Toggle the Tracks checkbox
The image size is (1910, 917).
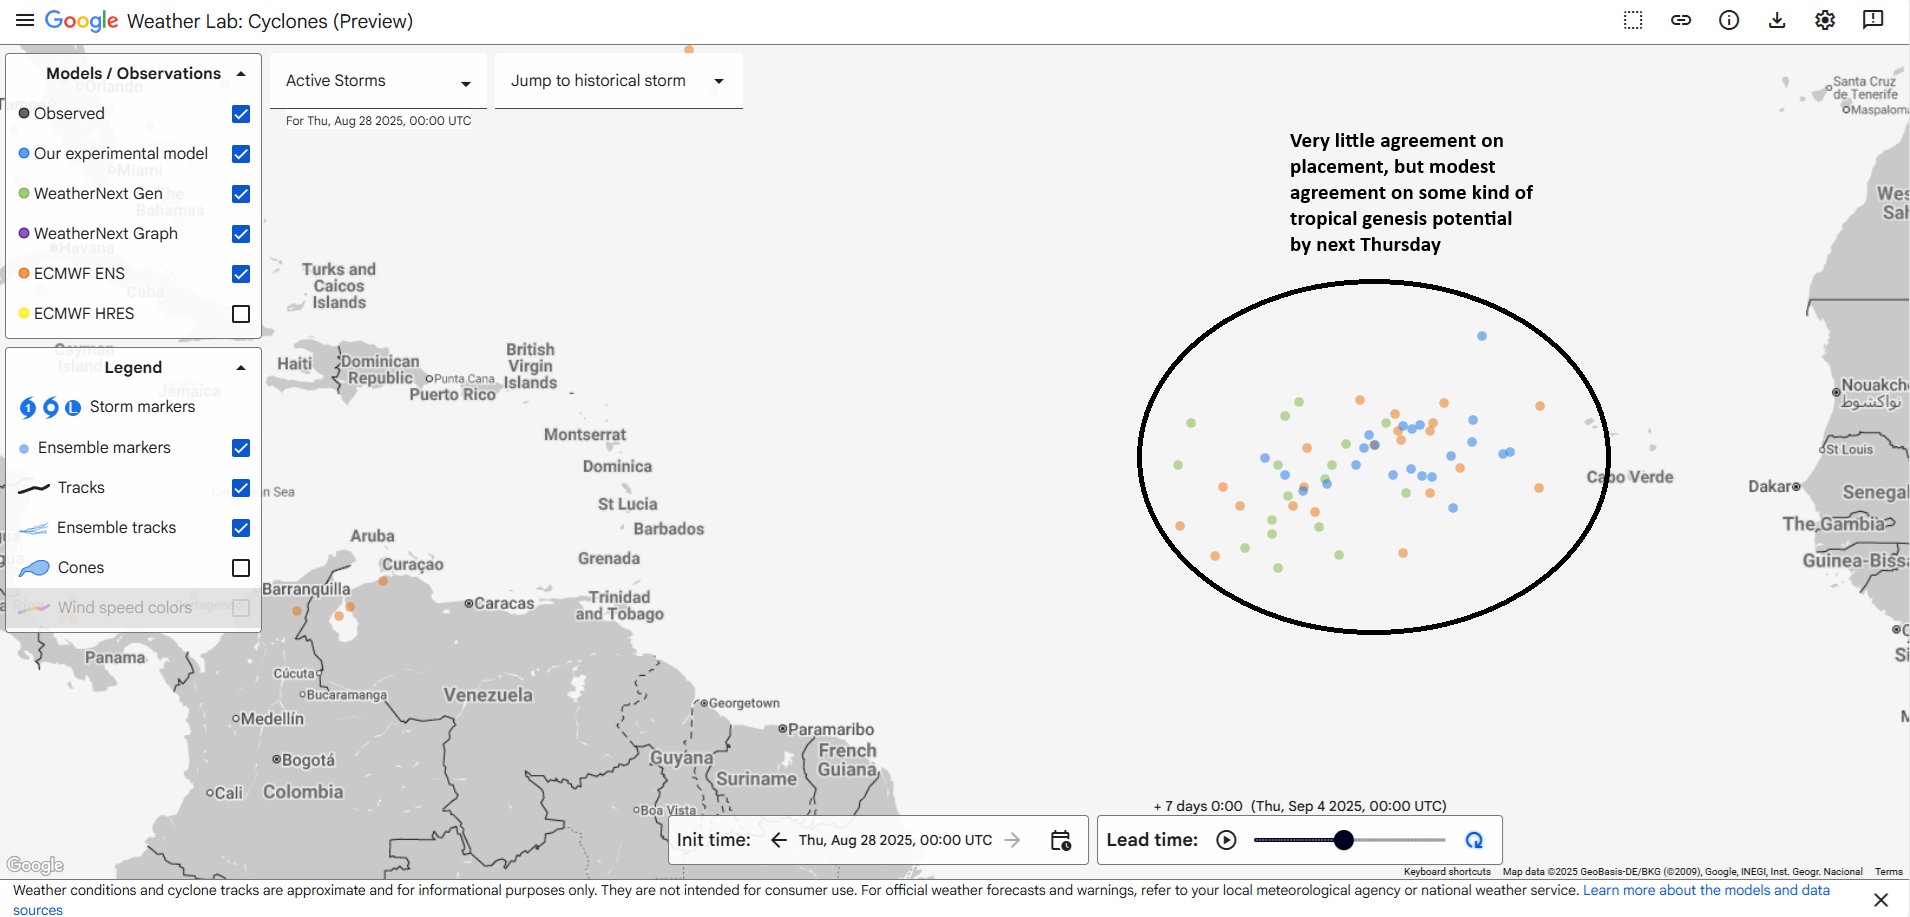(241, 488)
